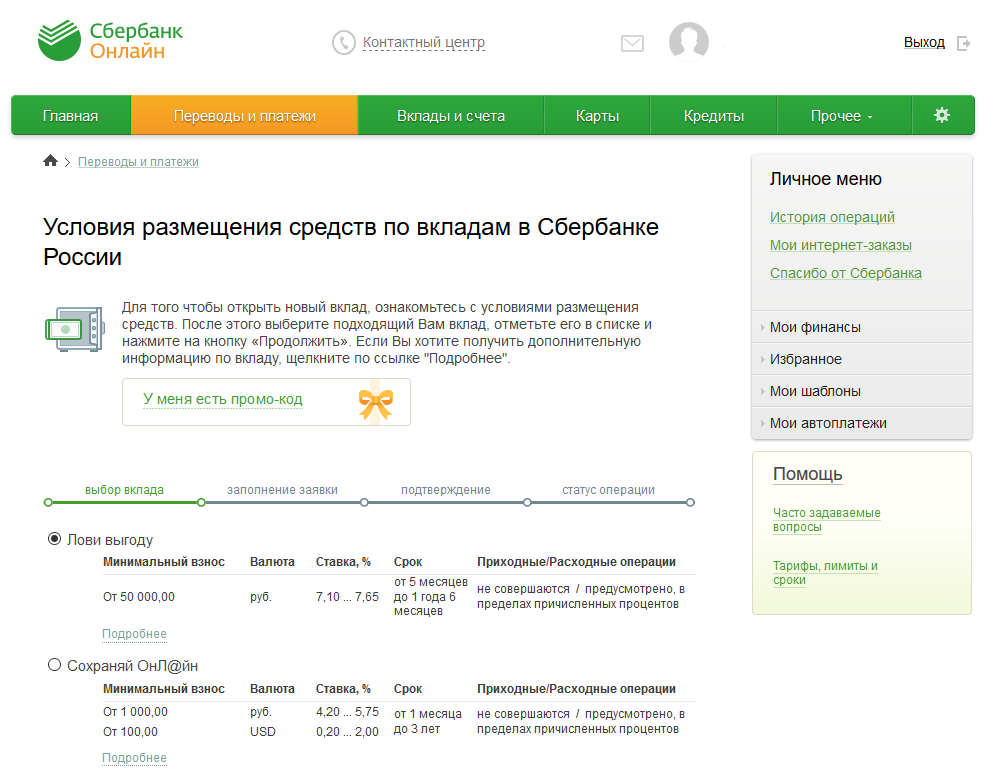This screenshot has height=768, width=994.
Task: Click the От 1 000,00 minimum deposit value
Action: 135,712
